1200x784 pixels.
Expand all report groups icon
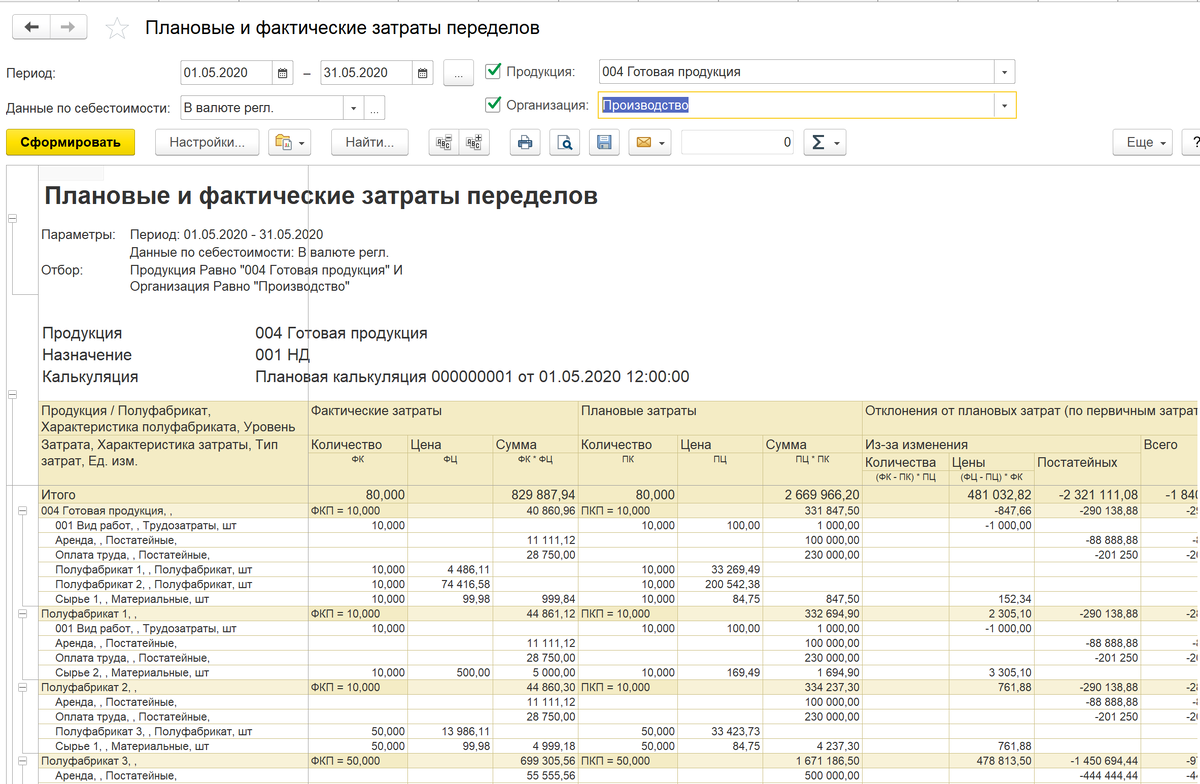click(474, 143)
